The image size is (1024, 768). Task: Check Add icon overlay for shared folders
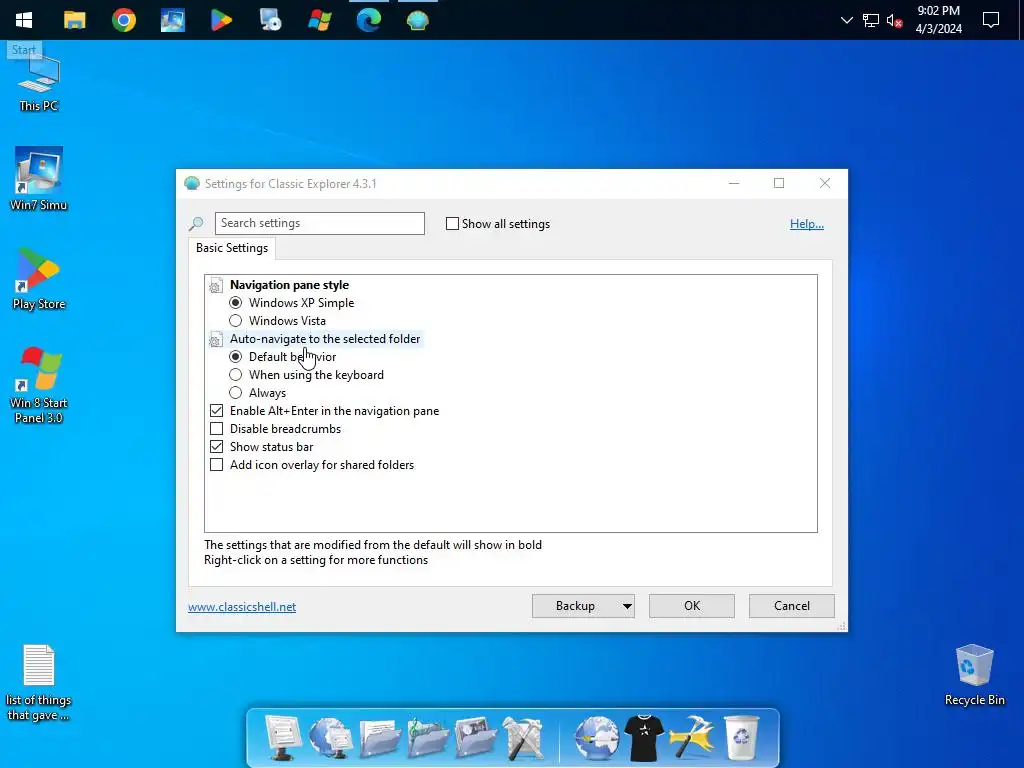216,465
